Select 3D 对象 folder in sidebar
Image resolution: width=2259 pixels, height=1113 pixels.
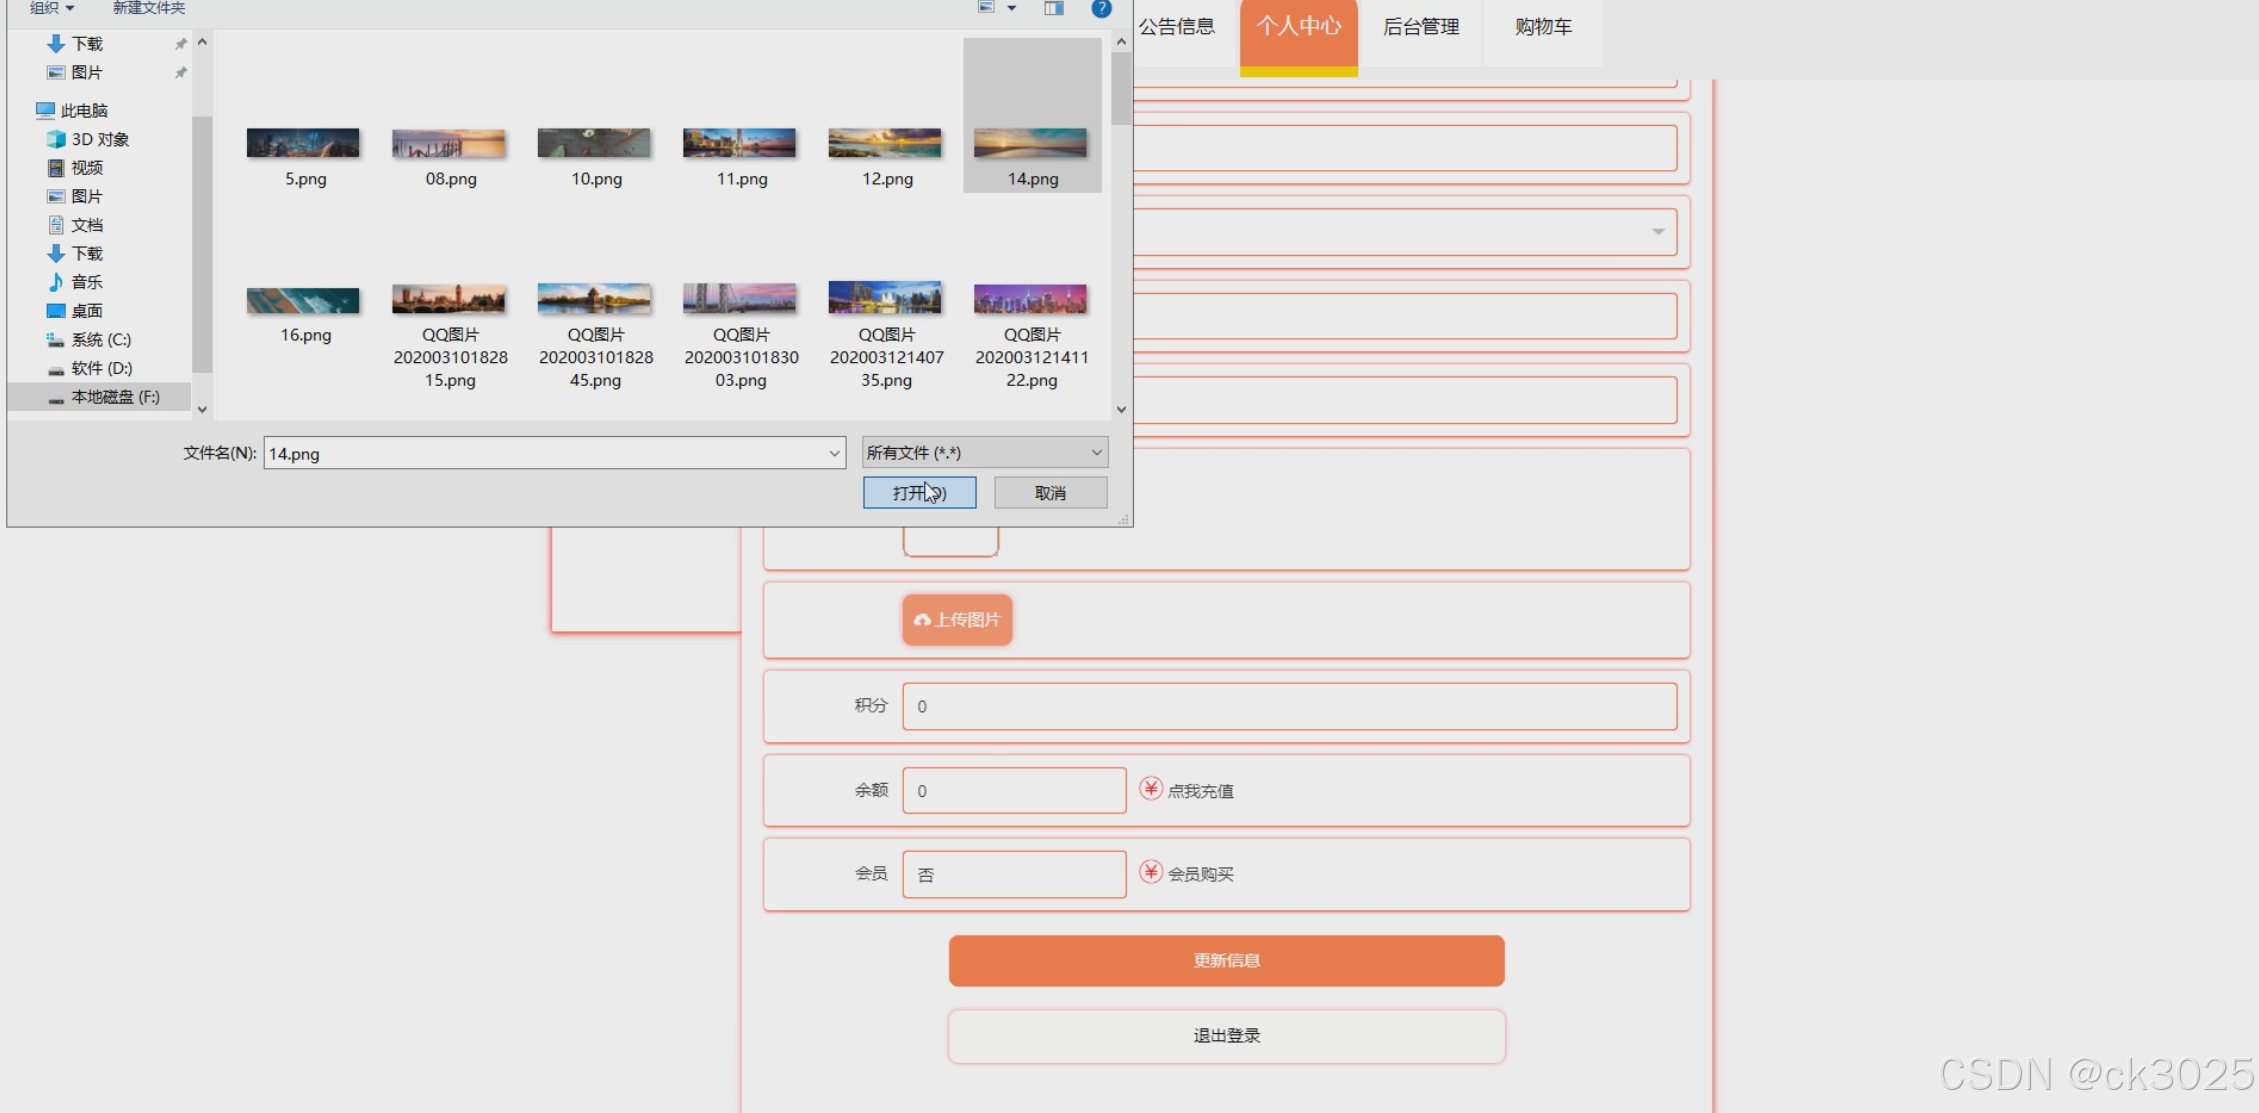[99, 139]
